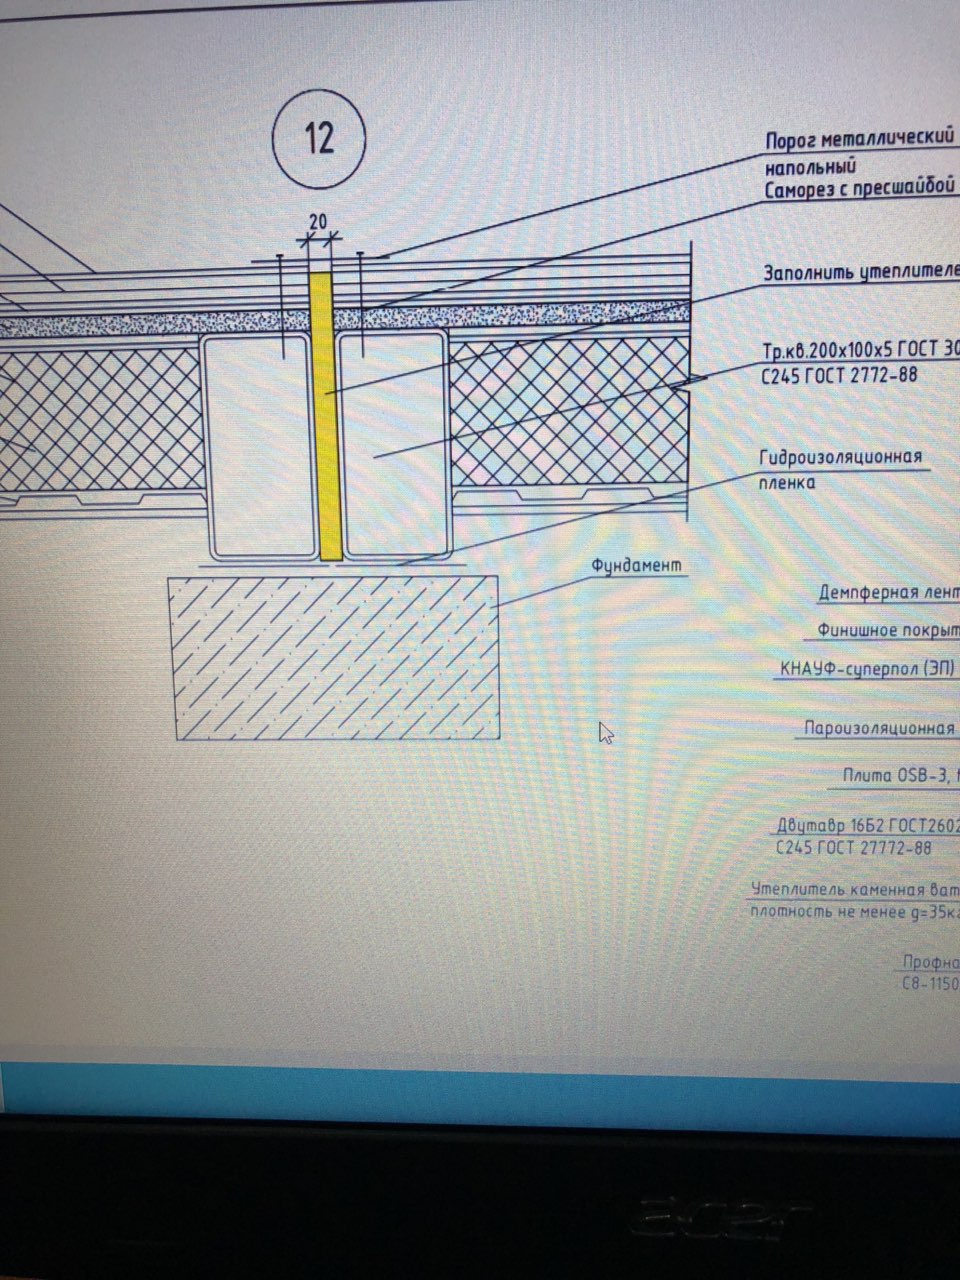Click the 'Заполнить утеплителем' annotation text

pos(861,273)
